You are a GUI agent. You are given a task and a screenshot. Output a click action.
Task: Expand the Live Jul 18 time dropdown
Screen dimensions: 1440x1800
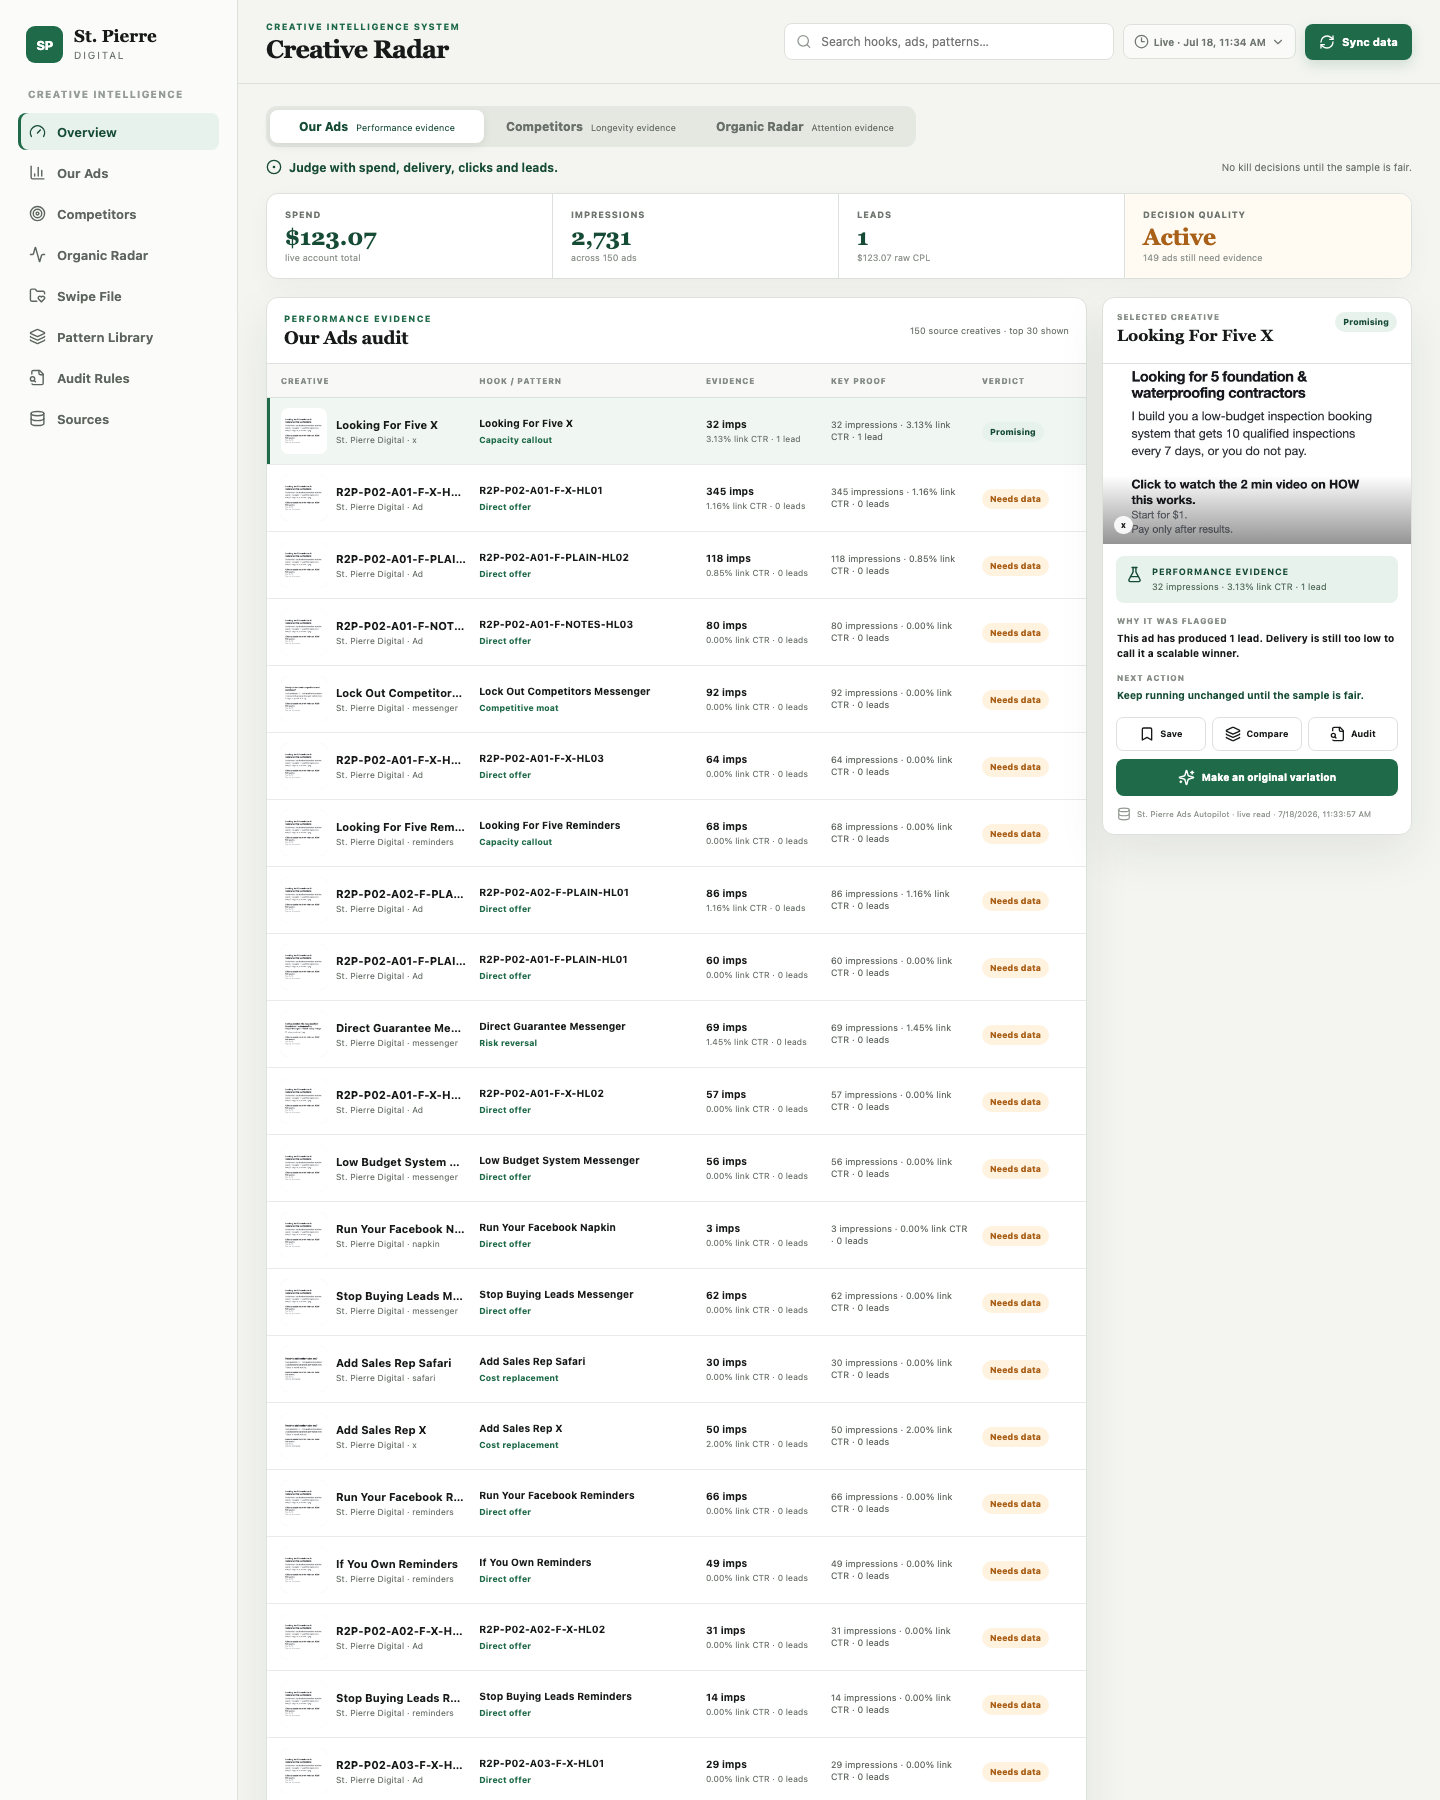(x=1210, y=42)
